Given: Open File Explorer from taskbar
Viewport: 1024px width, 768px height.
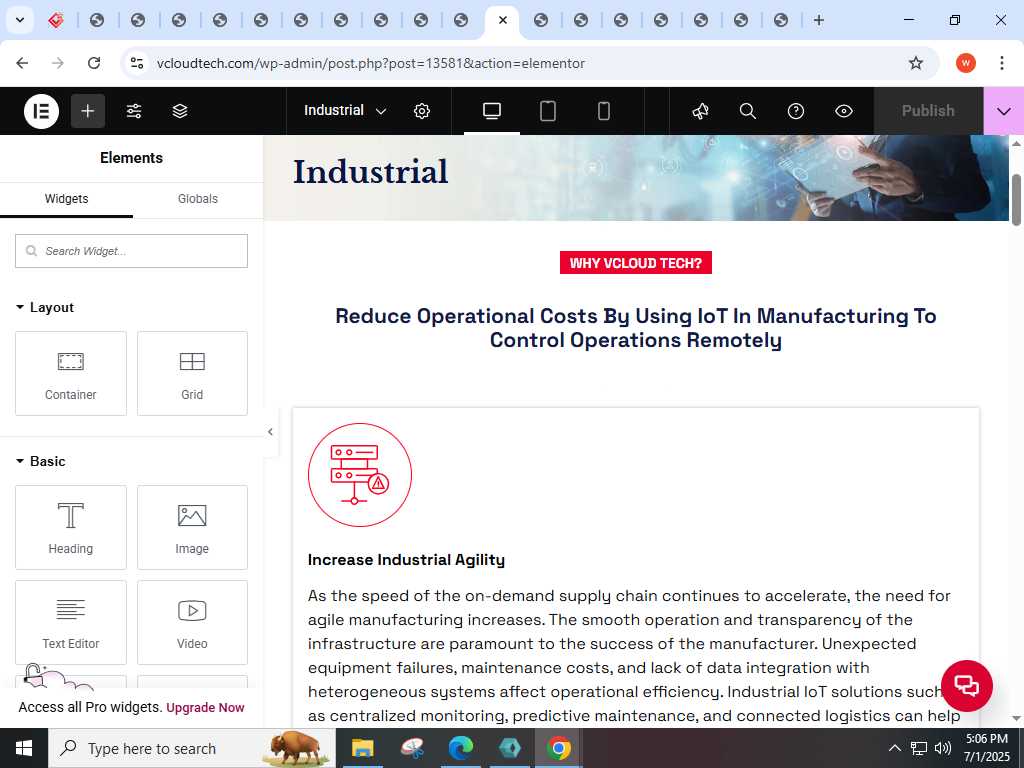Looking at the screenshot, I should [x=362, y=748].
